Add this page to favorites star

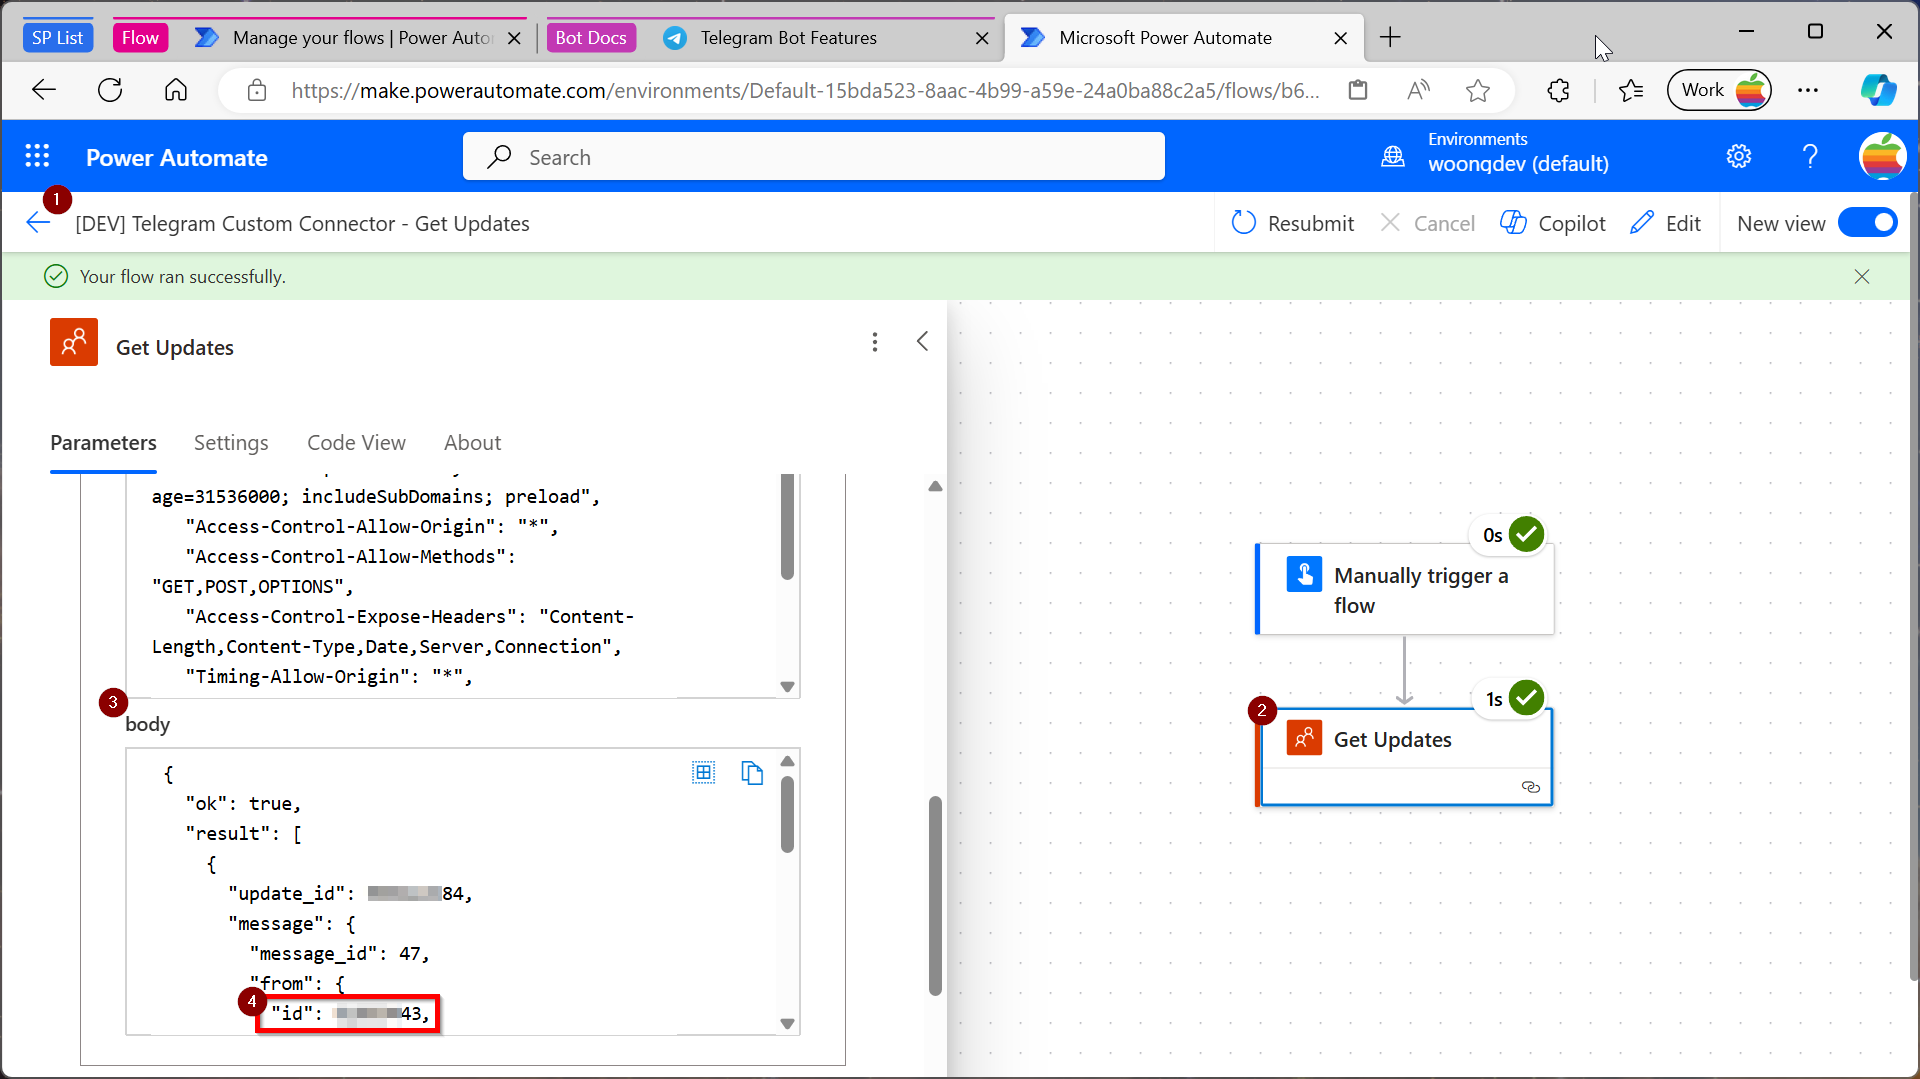tap(1478, 90)
